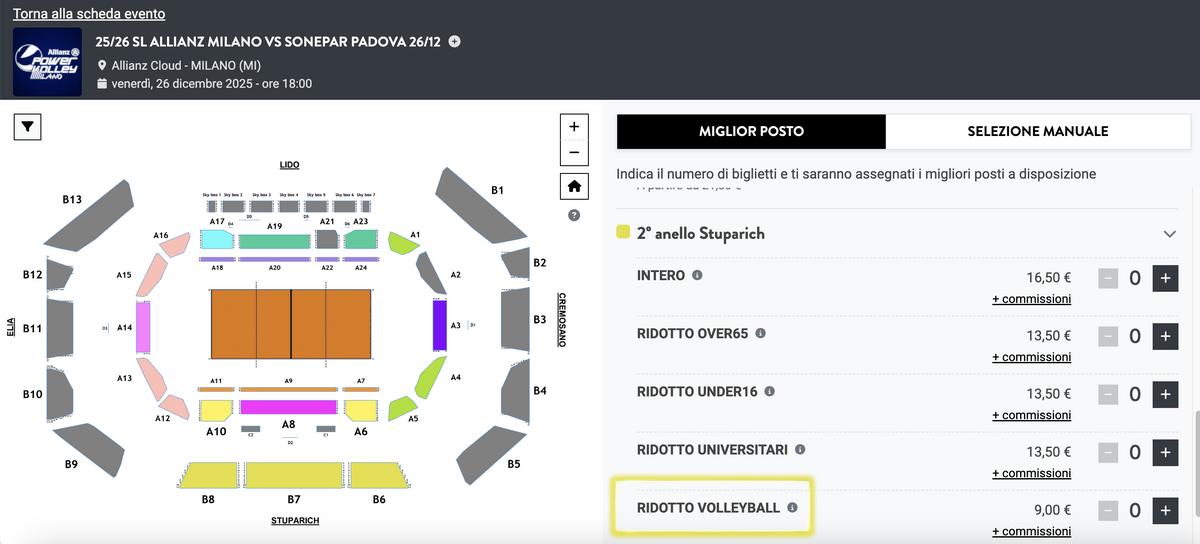Select the yellow B7 sector on map
Viewport: 1200px width, 544px height.
[x=294, y=476]
